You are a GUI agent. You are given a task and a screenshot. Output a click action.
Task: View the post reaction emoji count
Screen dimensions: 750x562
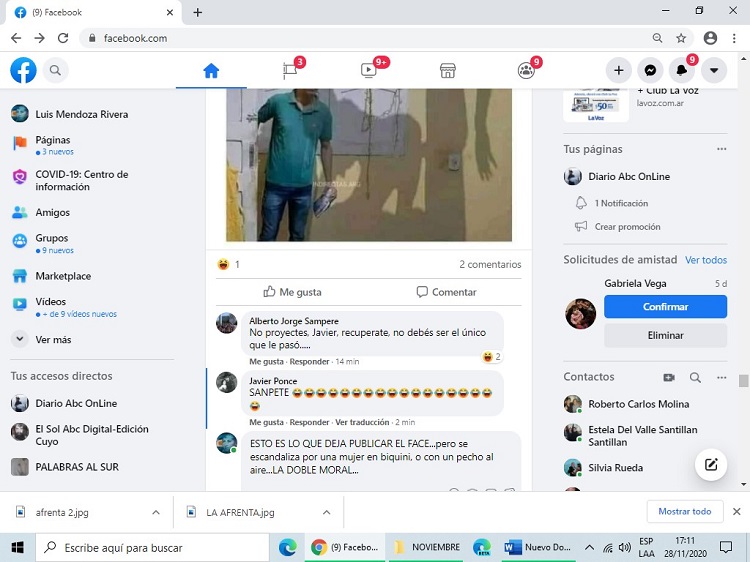228,264
